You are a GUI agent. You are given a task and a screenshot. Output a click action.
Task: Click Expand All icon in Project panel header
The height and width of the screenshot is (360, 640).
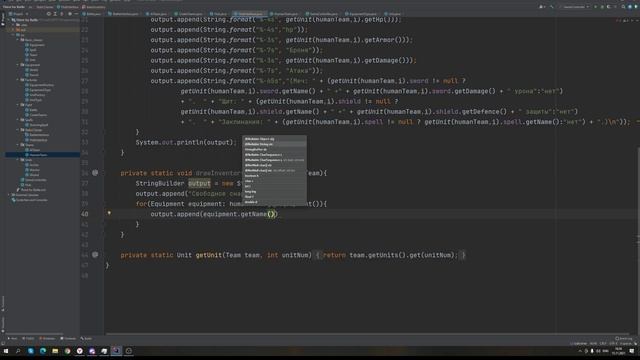[55, 14]
